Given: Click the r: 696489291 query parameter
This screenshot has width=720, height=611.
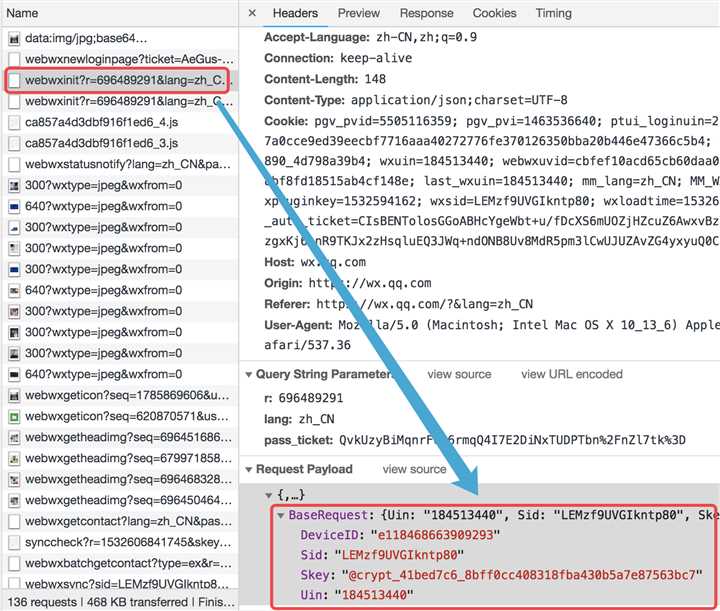Looking at the screenshot, I should tap(304, 398).
